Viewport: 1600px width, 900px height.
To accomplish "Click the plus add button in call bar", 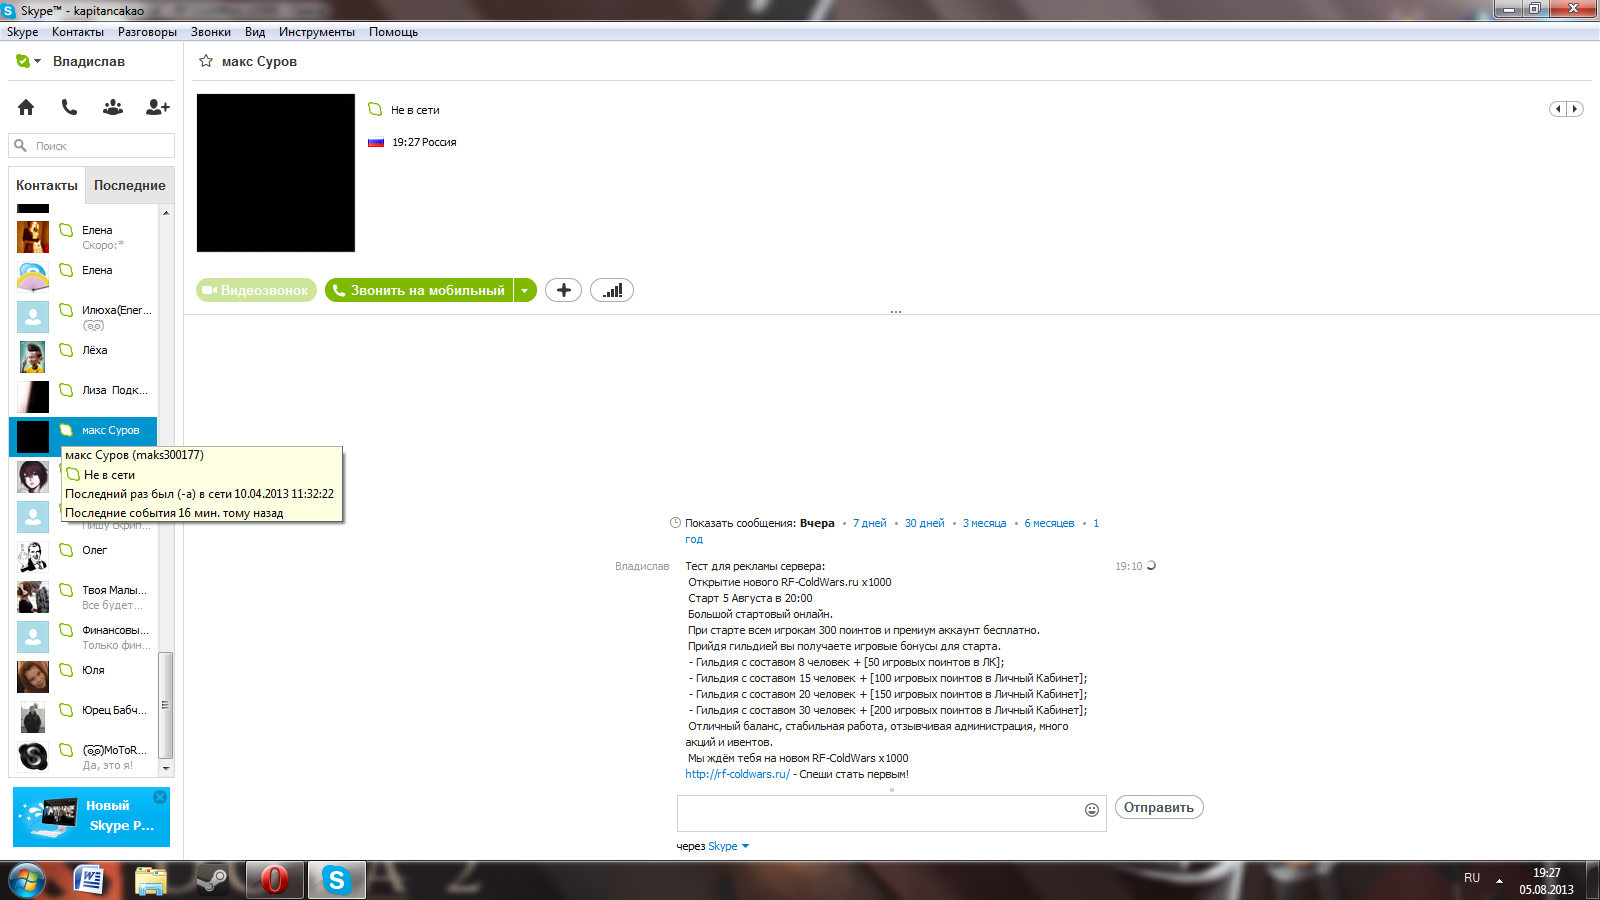I will point(564,290).
